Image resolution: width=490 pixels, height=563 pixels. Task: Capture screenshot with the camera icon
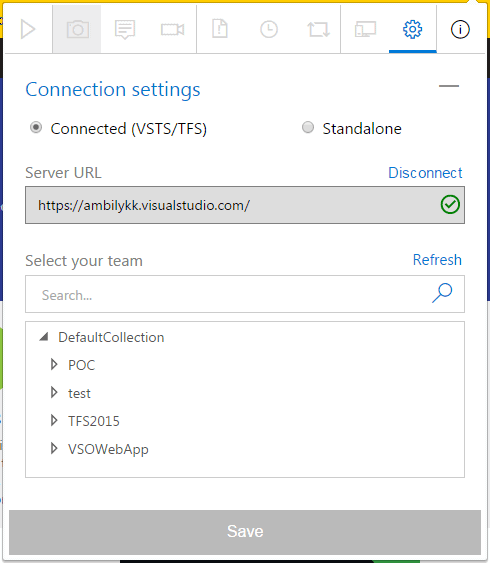pos(77,29)
